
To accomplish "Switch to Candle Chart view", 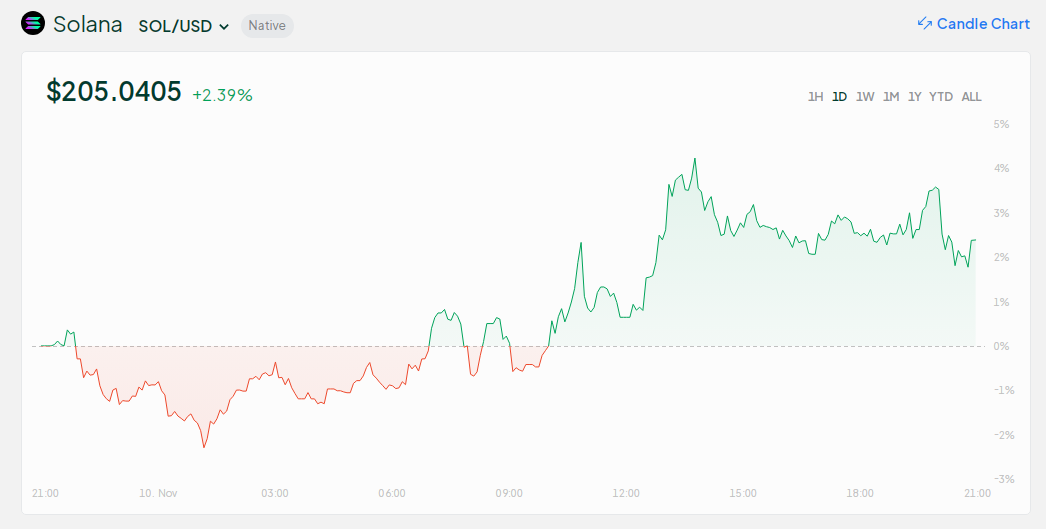I will pos(982,24).
